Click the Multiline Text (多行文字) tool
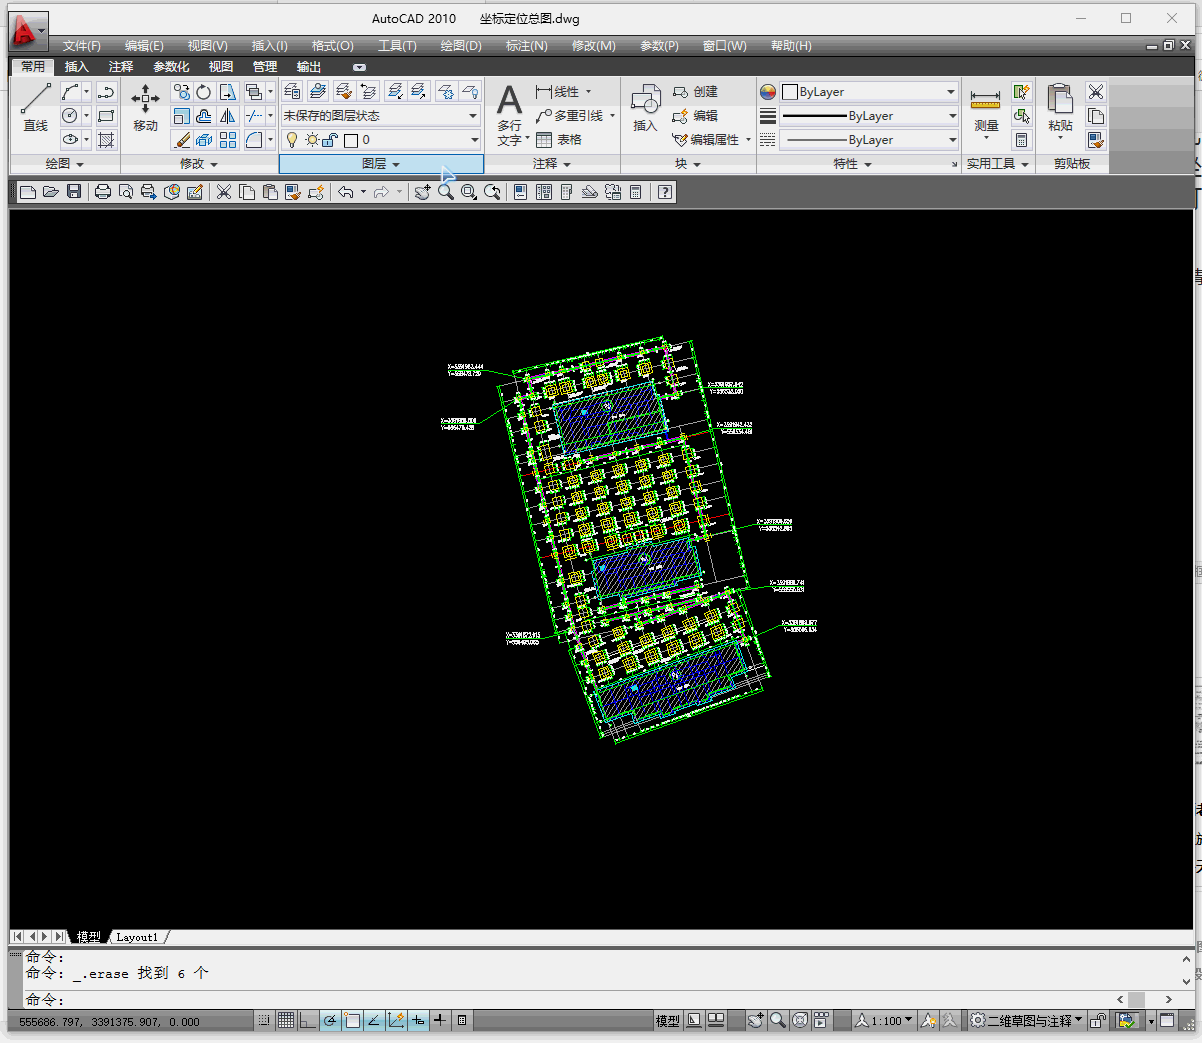Screen dimensions: 1202x1043 click(509, 115)
